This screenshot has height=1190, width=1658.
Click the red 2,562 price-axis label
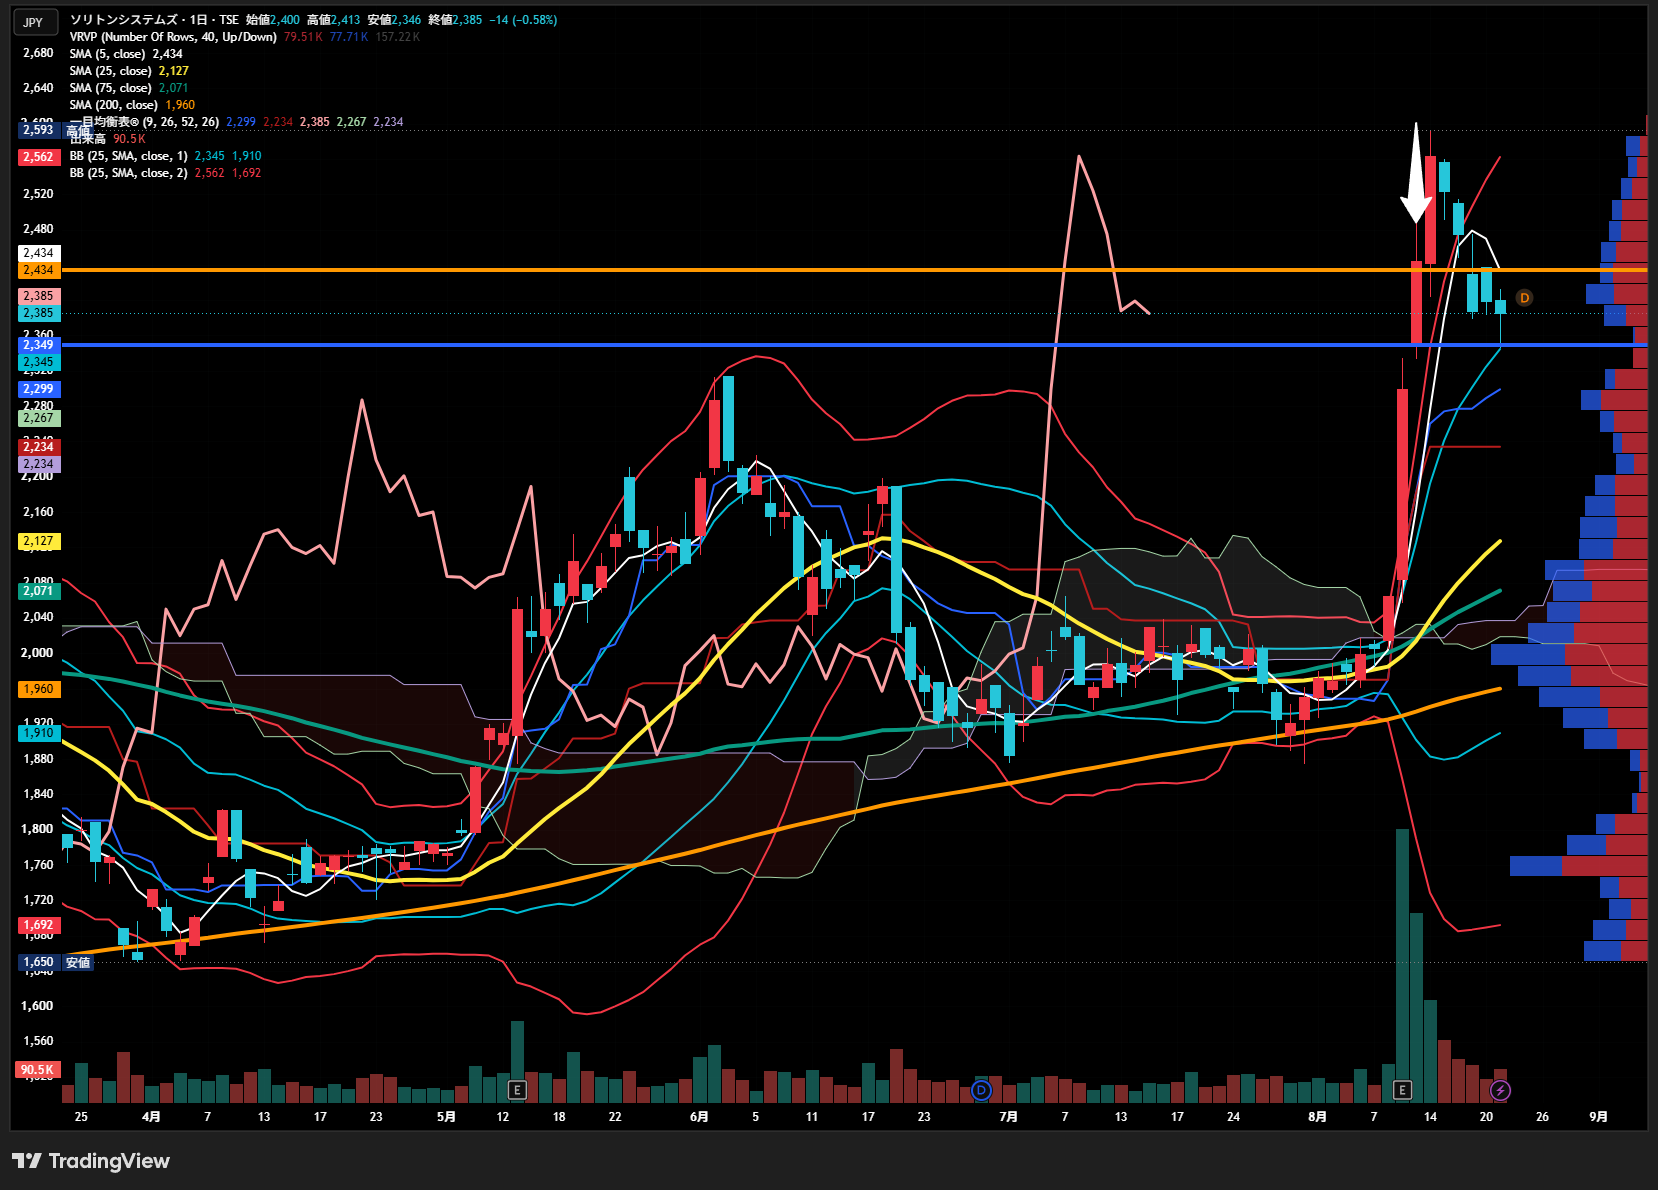(x=38, y=157)
